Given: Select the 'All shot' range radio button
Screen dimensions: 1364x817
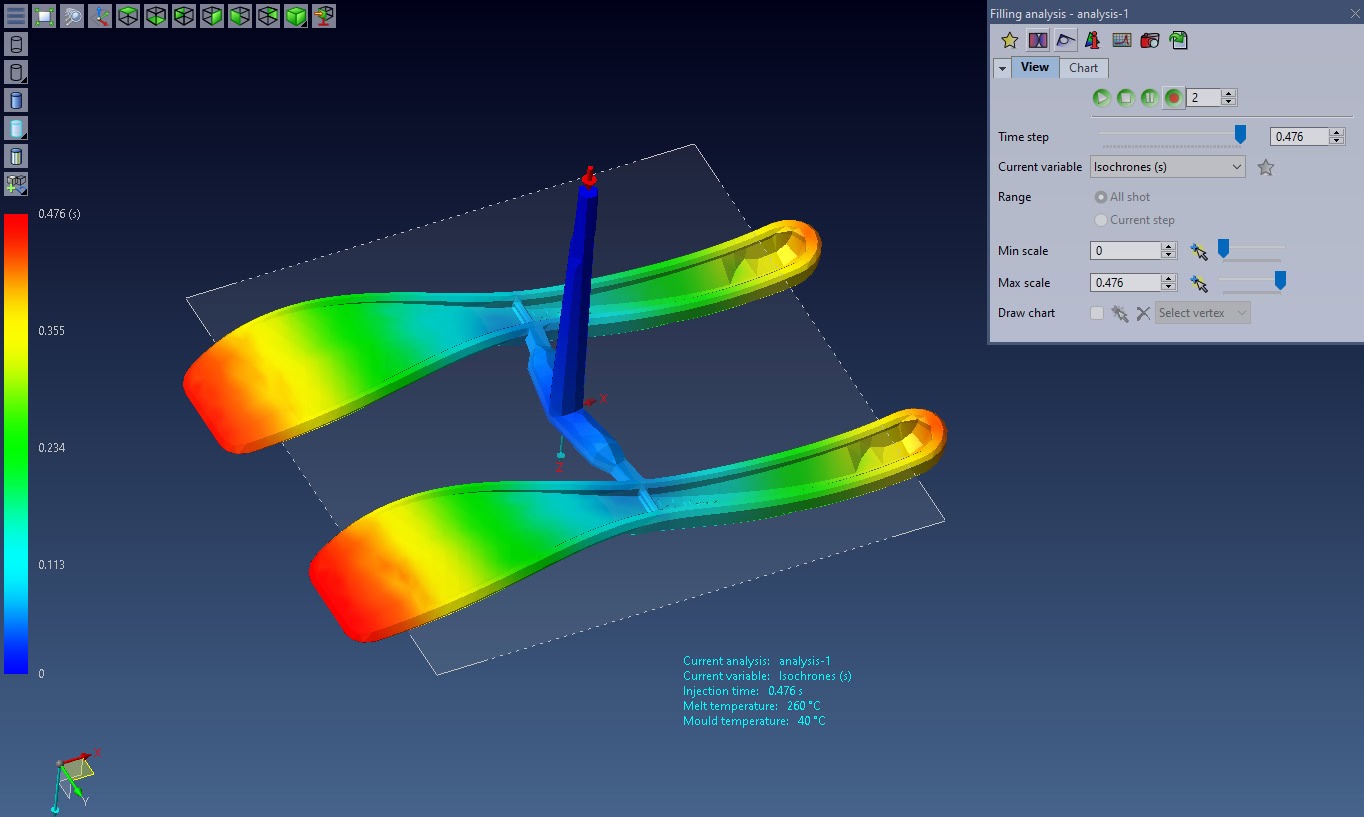Looking at the screenshot, I should pos(1102,197).
